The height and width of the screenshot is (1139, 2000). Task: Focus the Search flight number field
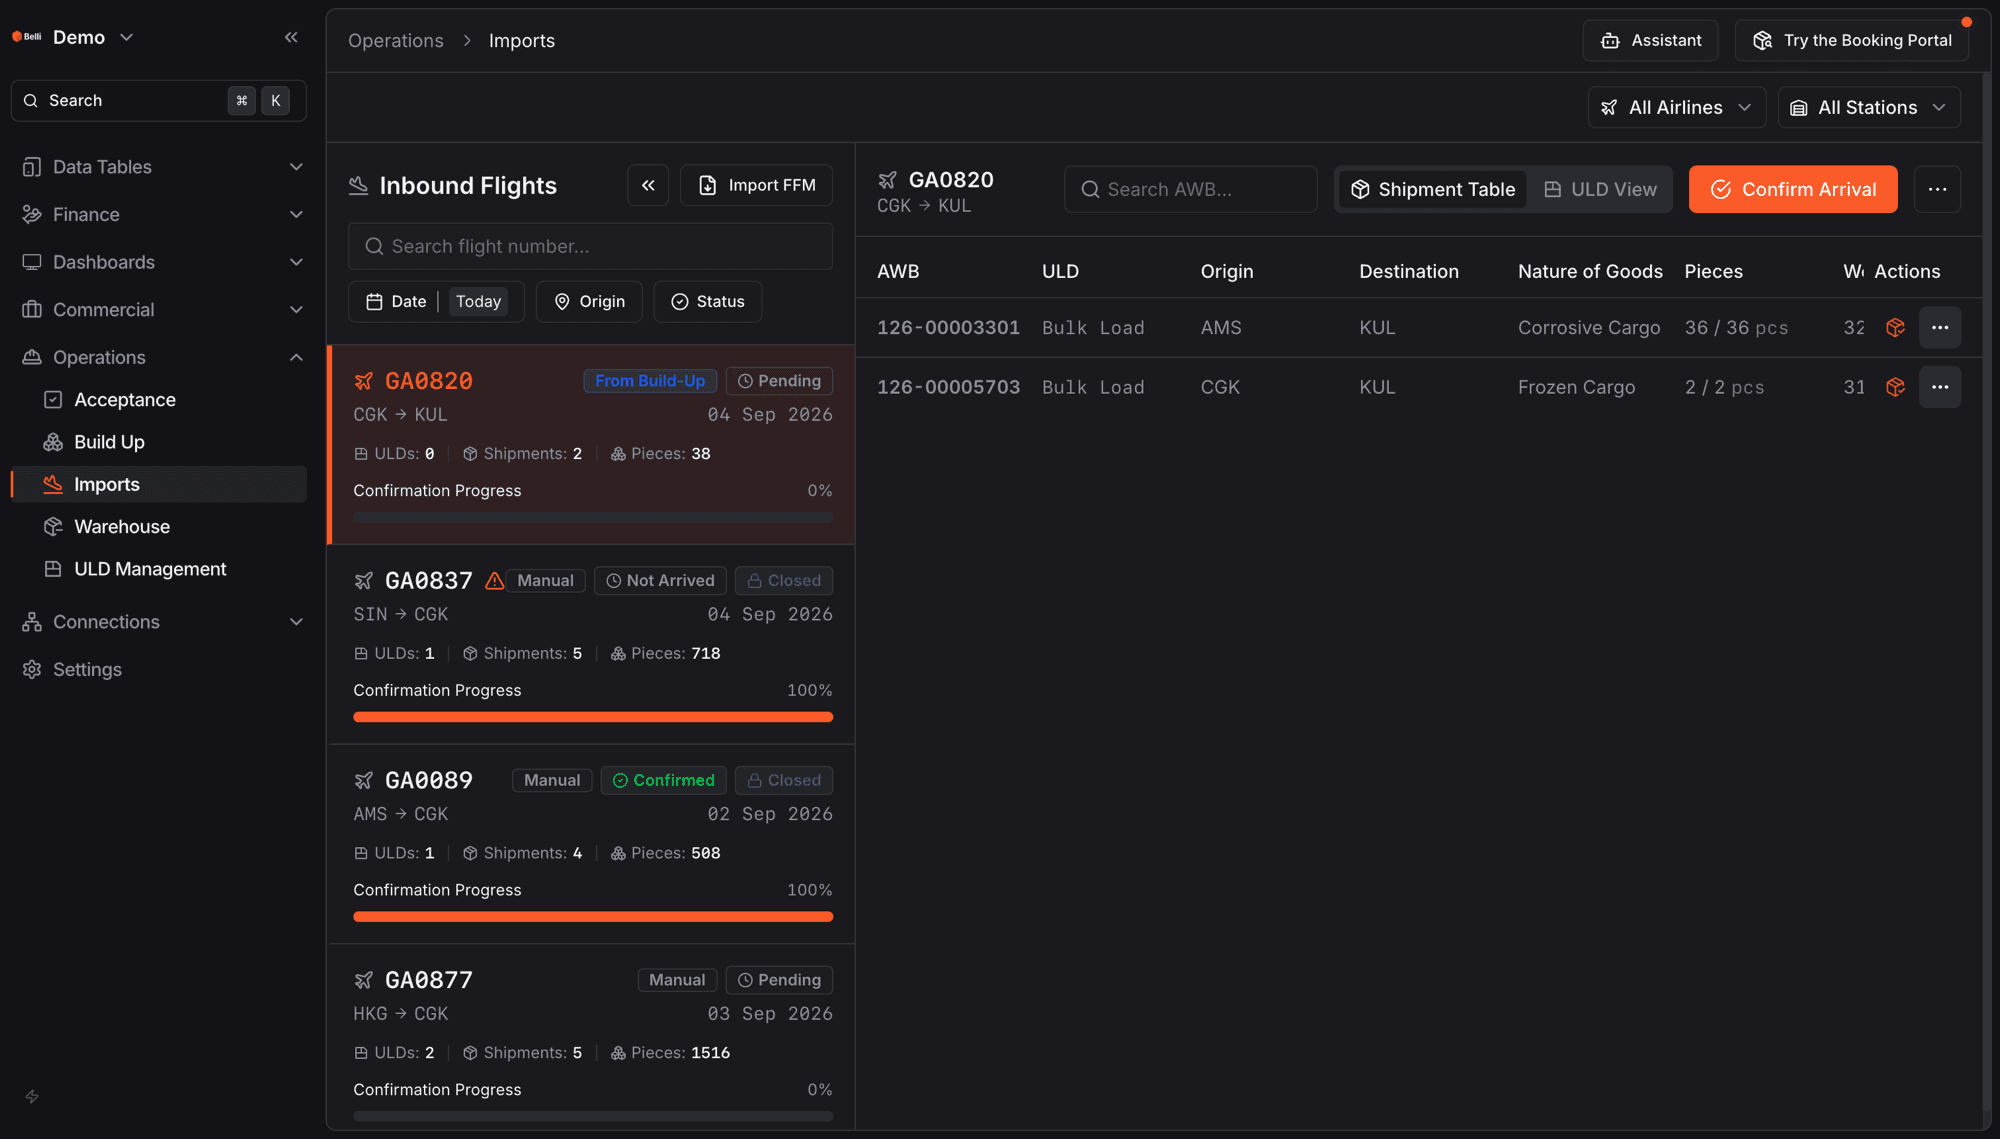[x=590, y=246]
